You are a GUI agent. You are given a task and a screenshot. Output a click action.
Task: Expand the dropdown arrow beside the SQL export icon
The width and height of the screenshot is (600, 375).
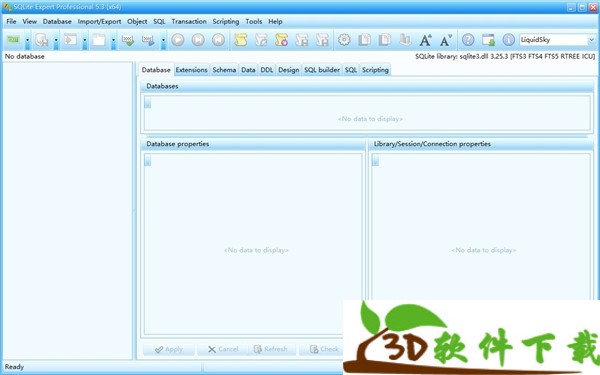(163, 40)
